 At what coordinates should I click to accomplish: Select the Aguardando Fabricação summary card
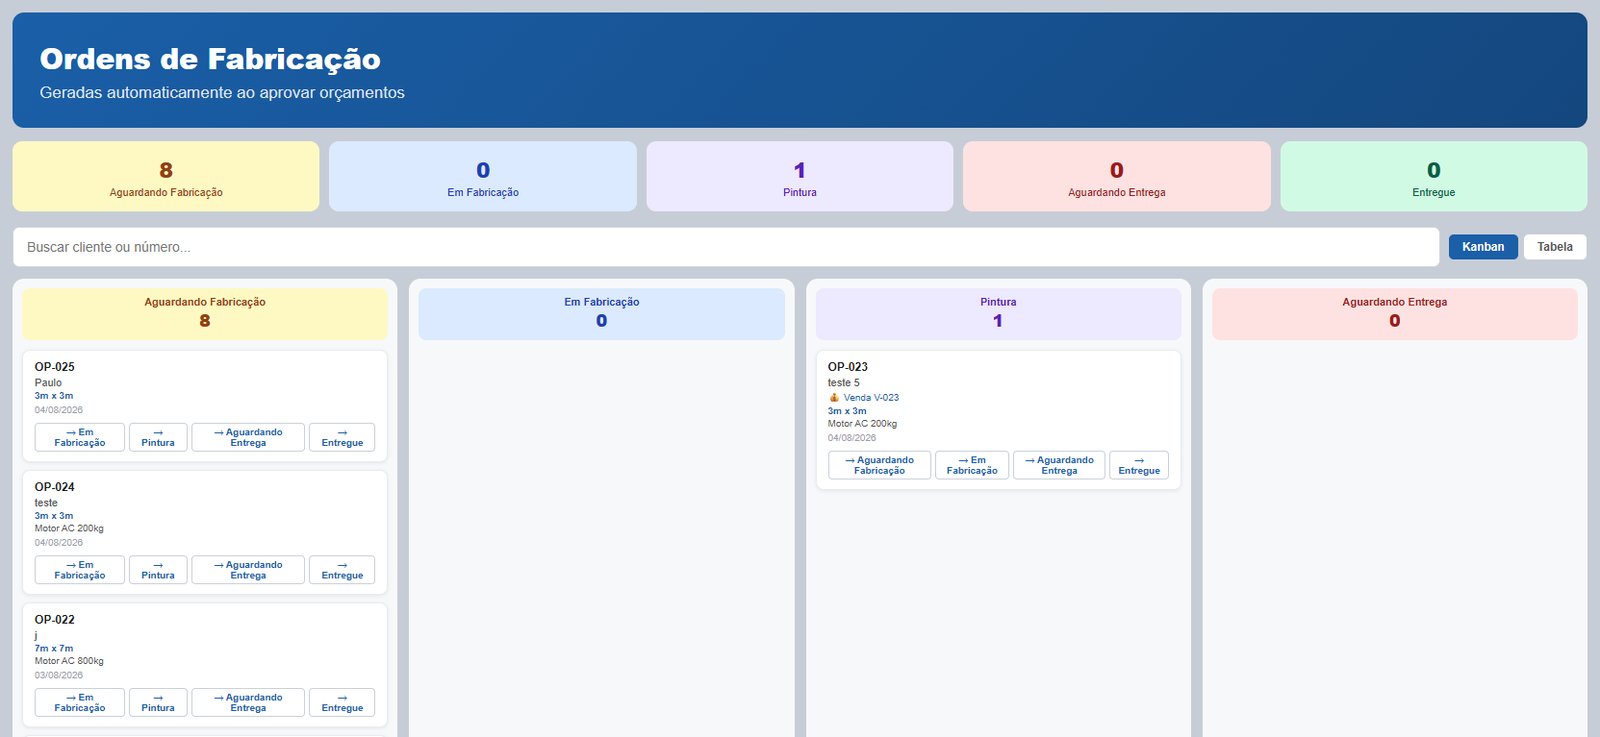pyautogui.click(x=166, y=176)
